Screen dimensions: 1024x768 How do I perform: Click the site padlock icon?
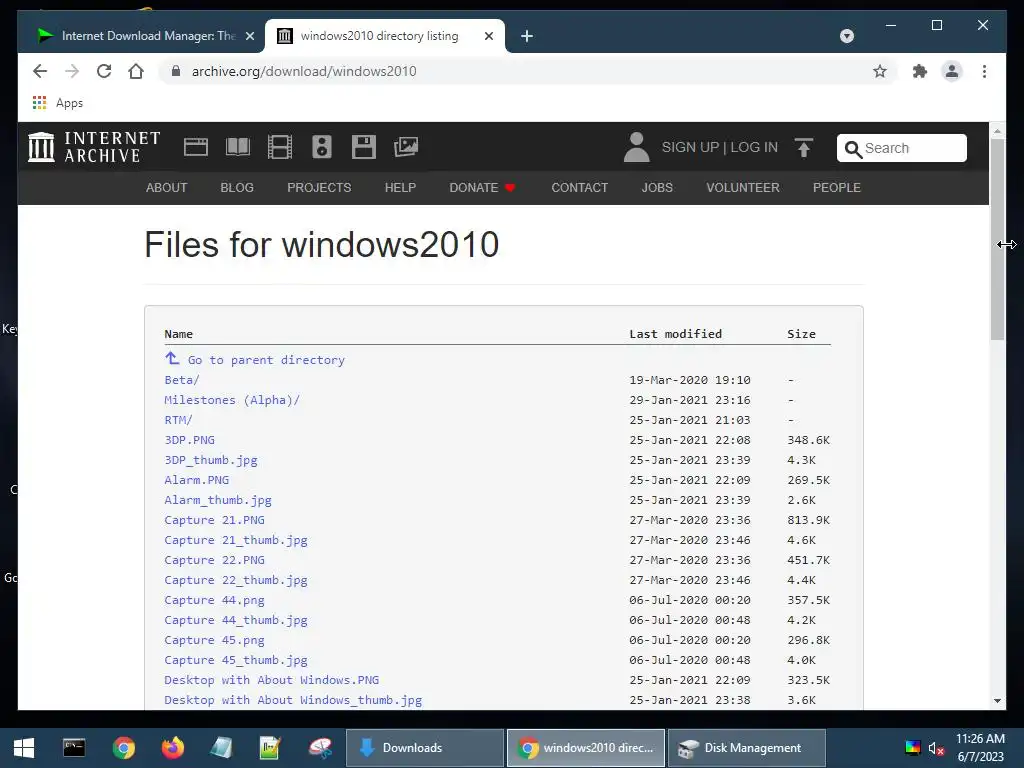click(x=176, y=71)
